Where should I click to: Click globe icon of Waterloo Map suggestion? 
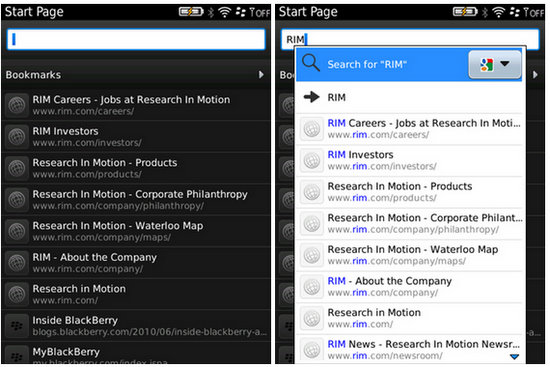pos(311,255)
